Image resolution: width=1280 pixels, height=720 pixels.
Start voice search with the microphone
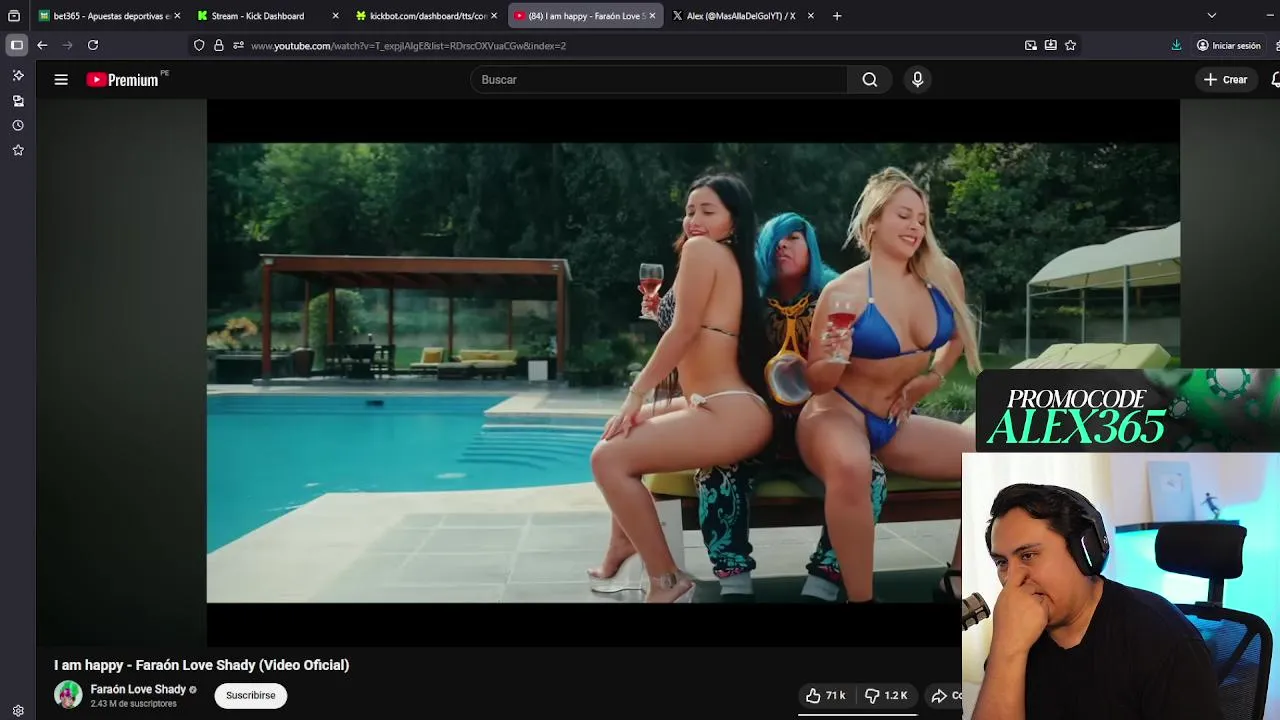[x=917, y=80]
